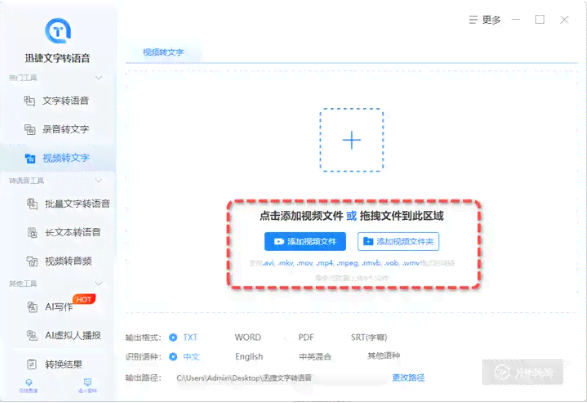Collapse the 转语音工具 section
Image resolution: width=587 pixels, height=403 pixels.
[x=99, y=181]
